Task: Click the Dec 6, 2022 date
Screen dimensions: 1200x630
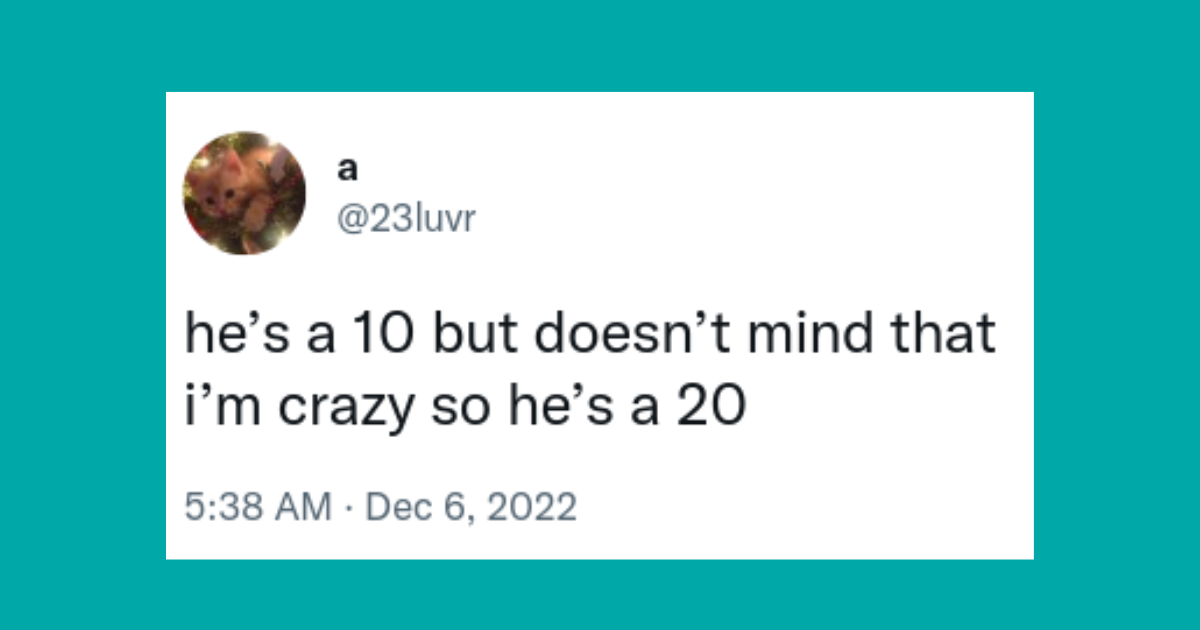Action: pyautogui.click(x=471, y=508)
